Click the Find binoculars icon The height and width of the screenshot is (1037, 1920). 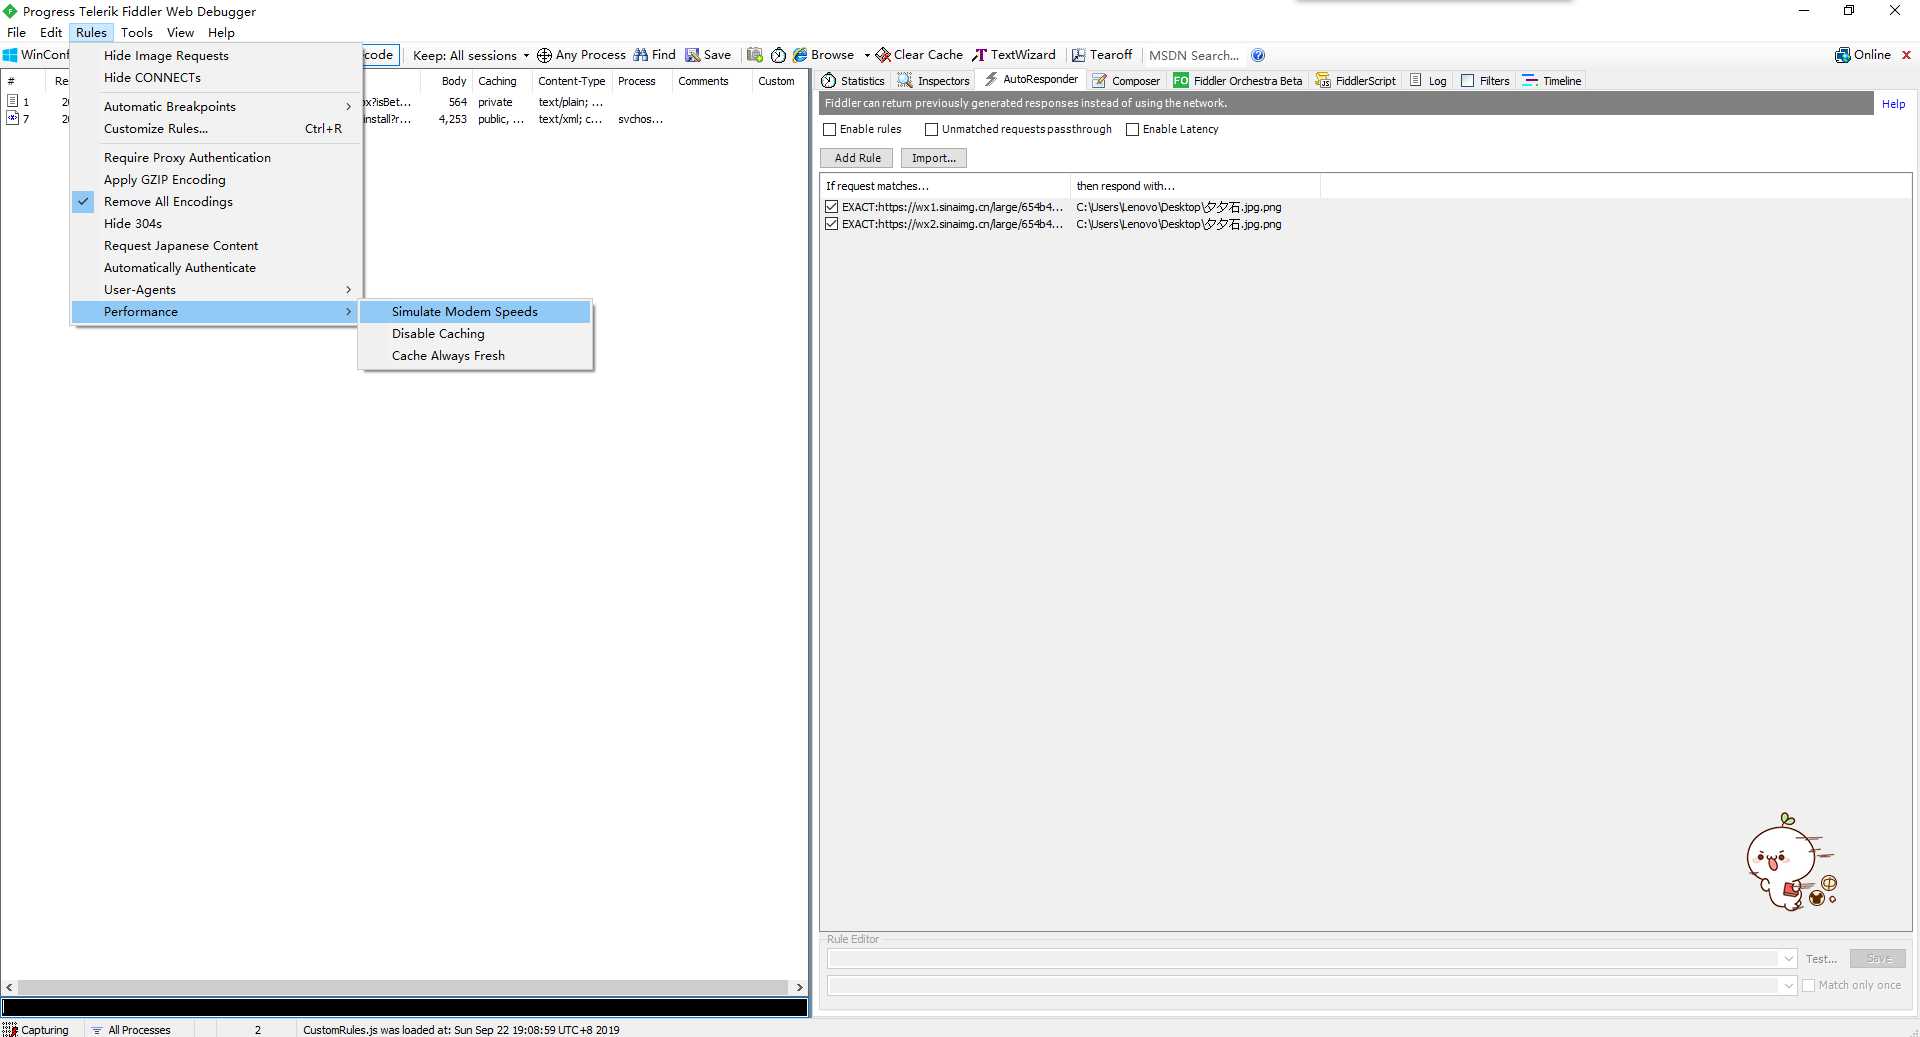click(640, 55)
